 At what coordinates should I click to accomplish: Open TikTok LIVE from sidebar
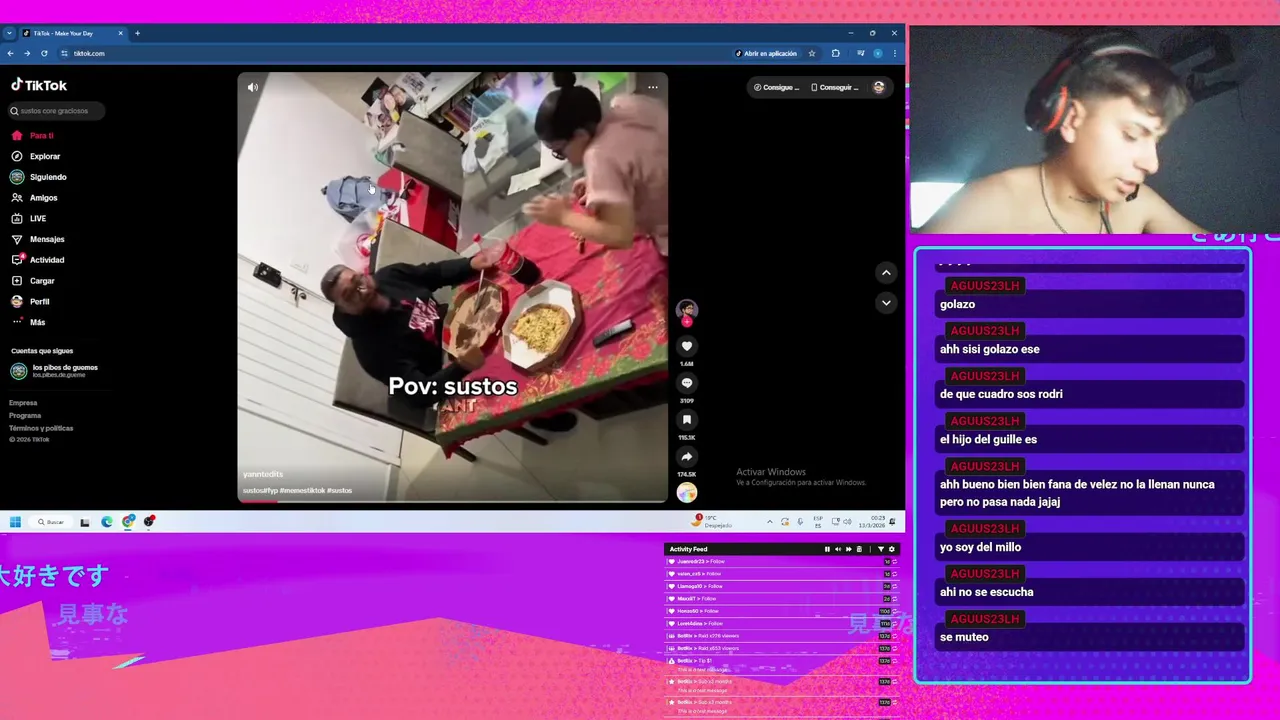29,218
